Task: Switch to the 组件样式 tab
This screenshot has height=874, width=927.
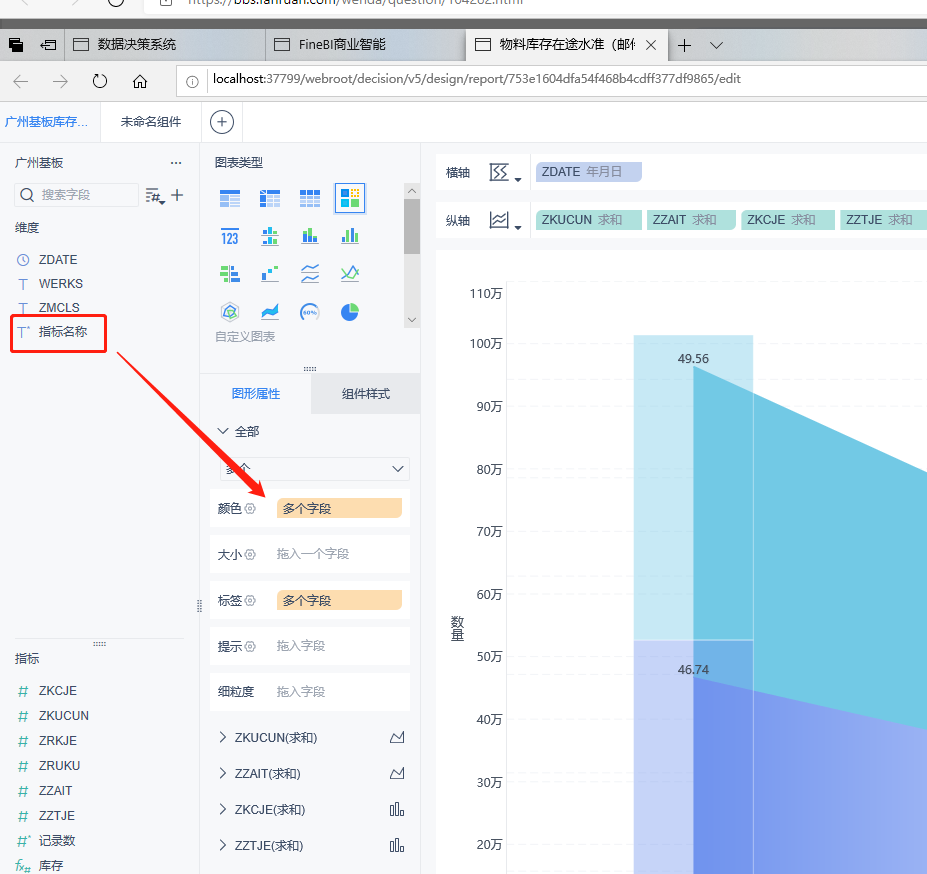Action: (x=365, y=394)
